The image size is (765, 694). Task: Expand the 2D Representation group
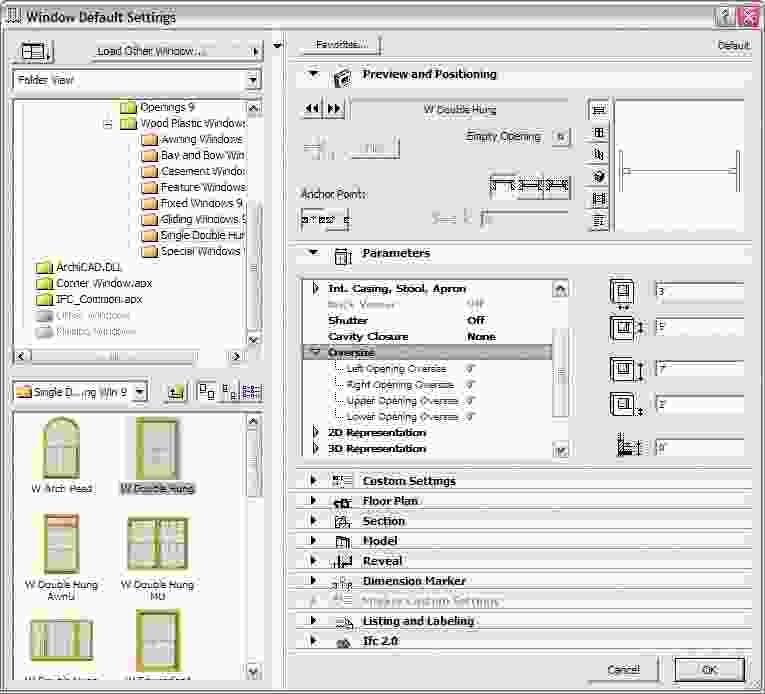click(316, 432)
